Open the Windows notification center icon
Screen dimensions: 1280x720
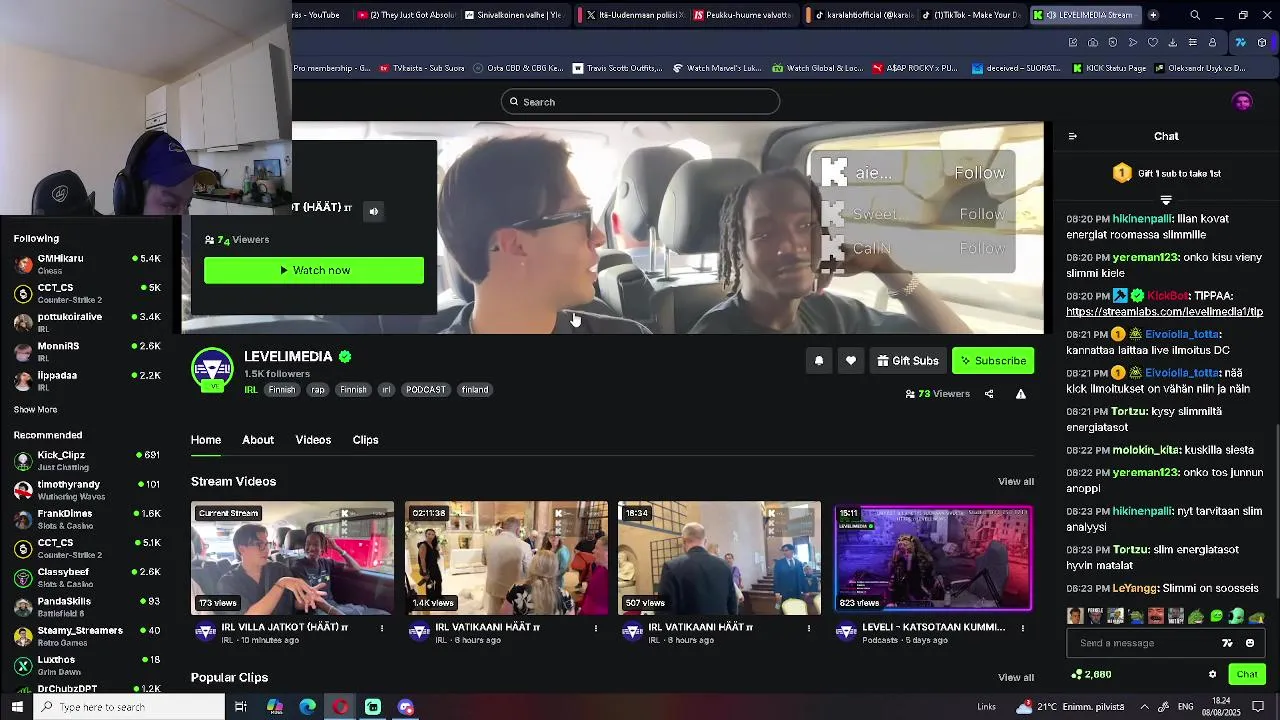point(1259,707)
